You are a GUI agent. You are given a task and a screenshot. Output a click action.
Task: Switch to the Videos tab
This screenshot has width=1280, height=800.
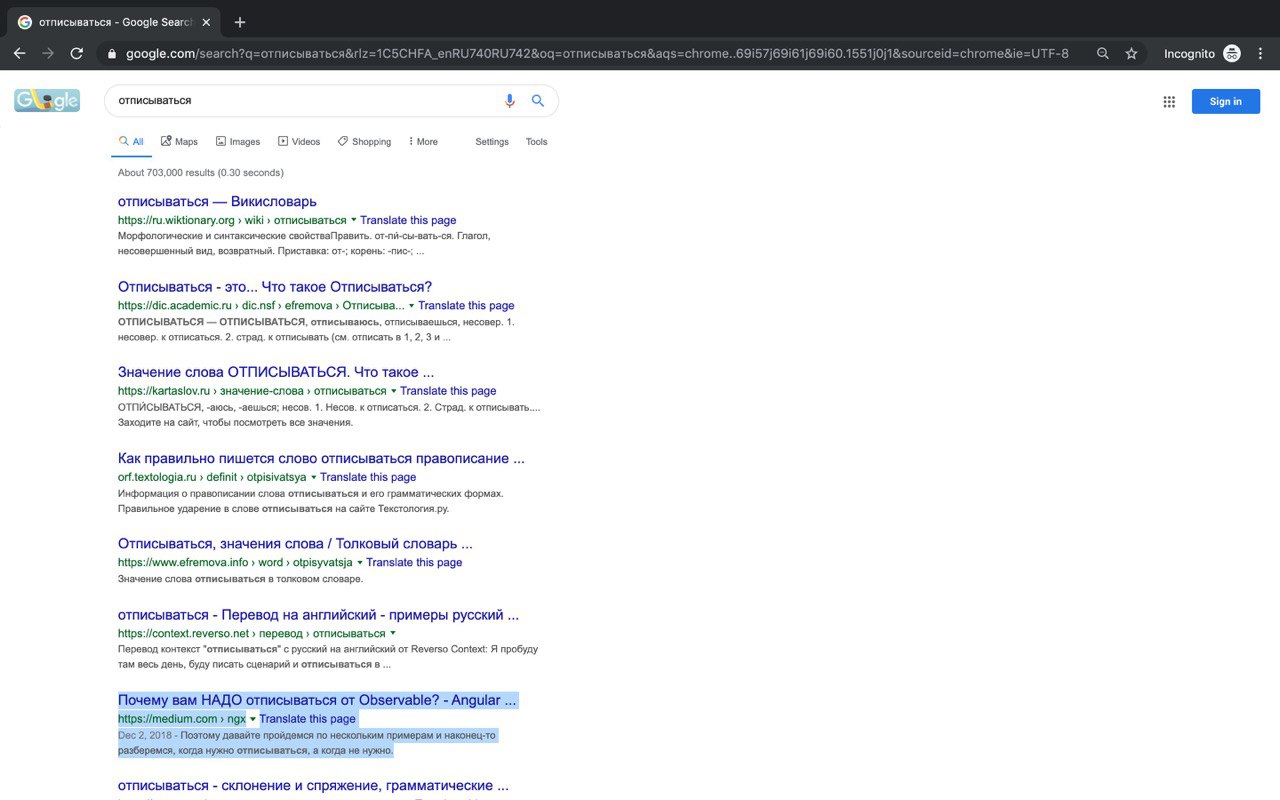pos(299,142)
